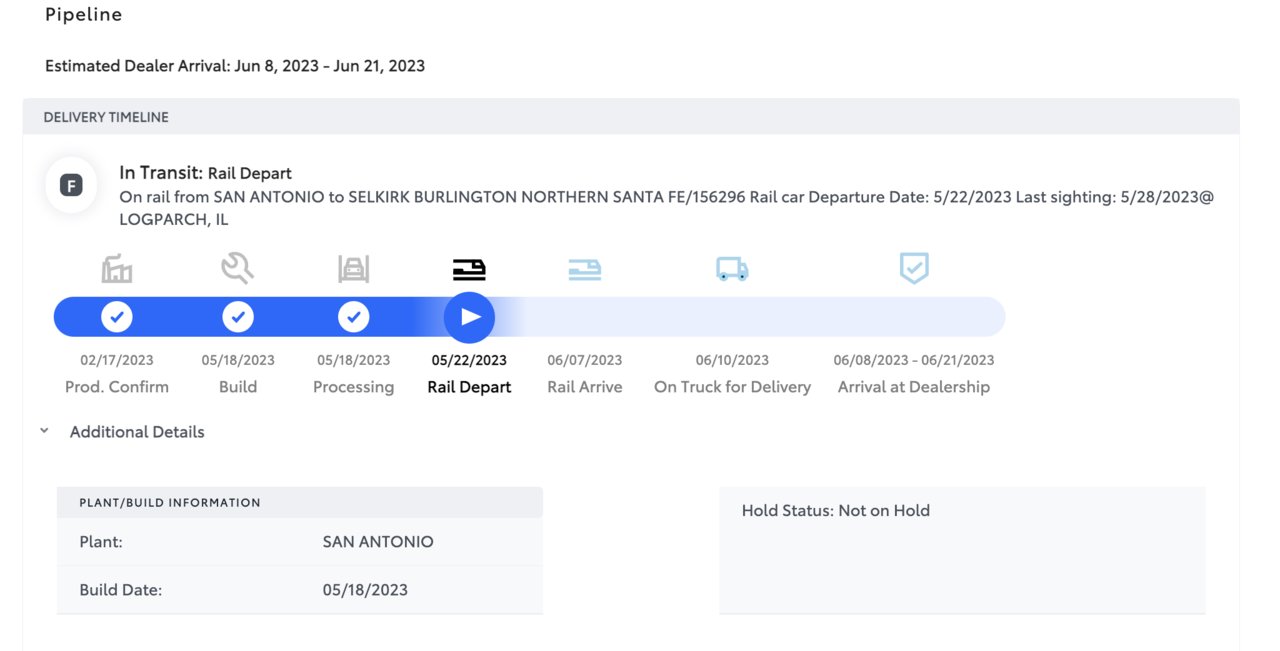Screen dimensions: 1280x651
Task: Click the 05/22/2023 Rail Depart date
Action: pos(469,360)
